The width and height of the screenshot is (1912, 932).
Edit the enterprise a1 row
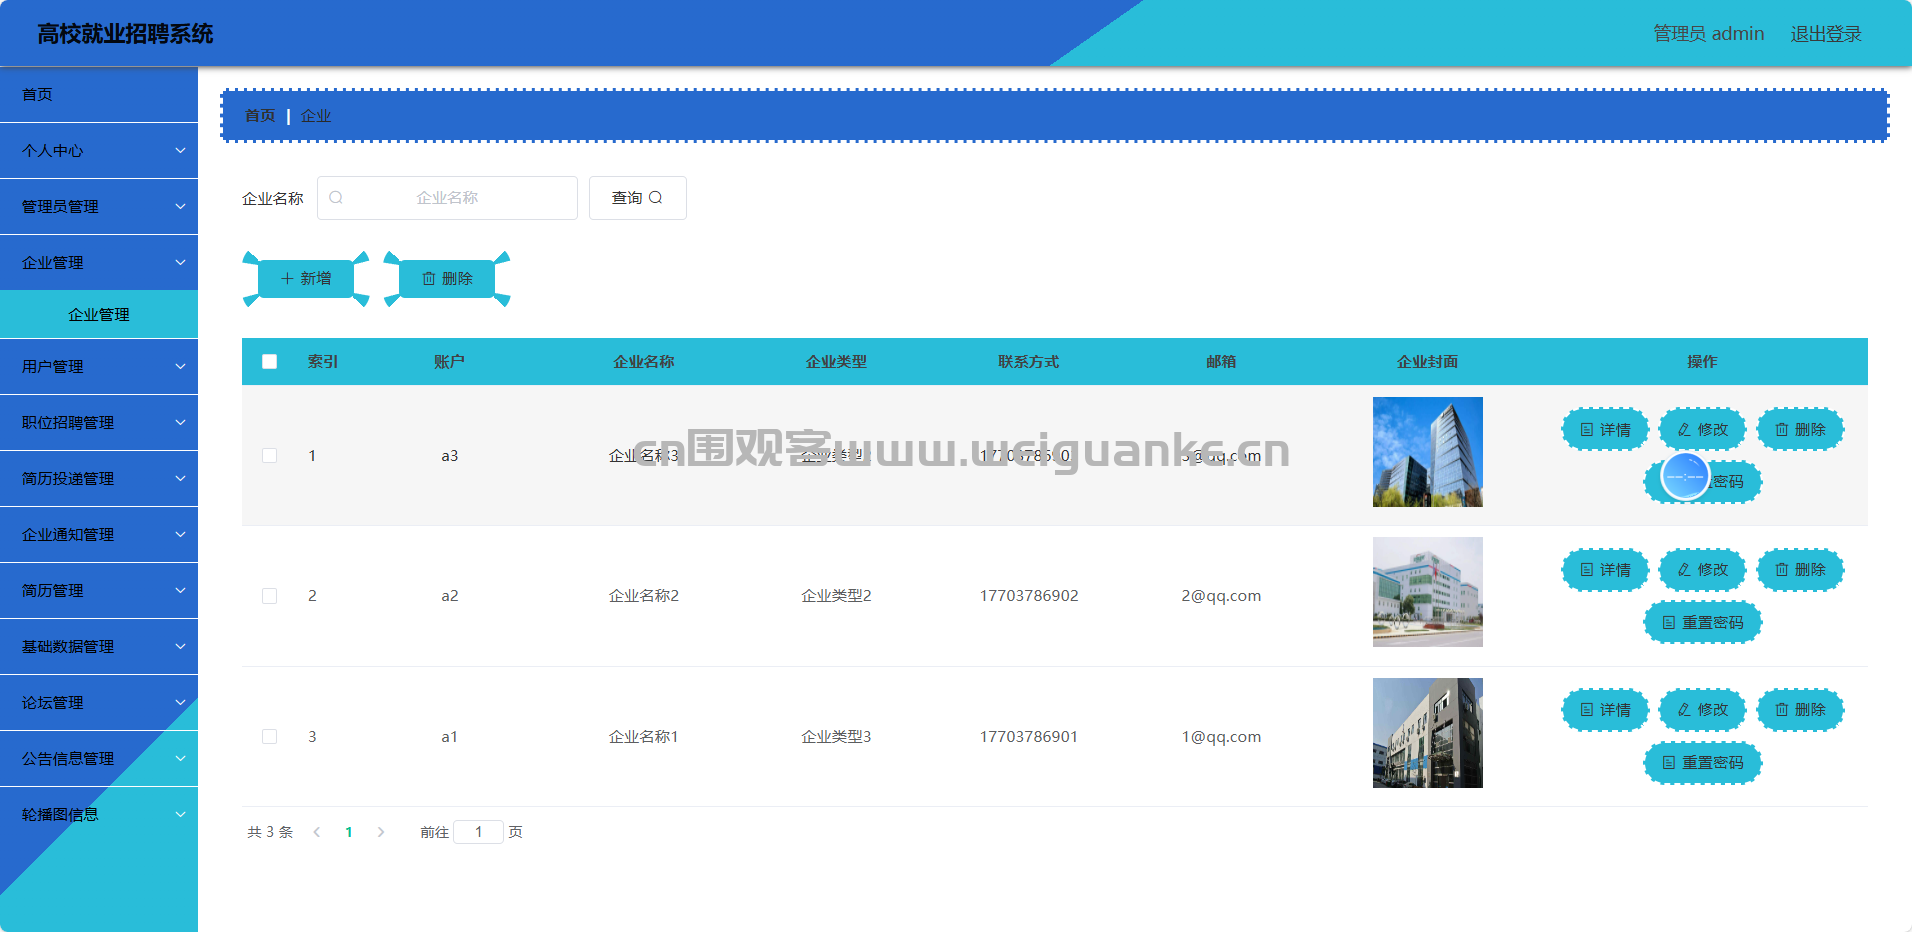click(x=1702, y=710)
